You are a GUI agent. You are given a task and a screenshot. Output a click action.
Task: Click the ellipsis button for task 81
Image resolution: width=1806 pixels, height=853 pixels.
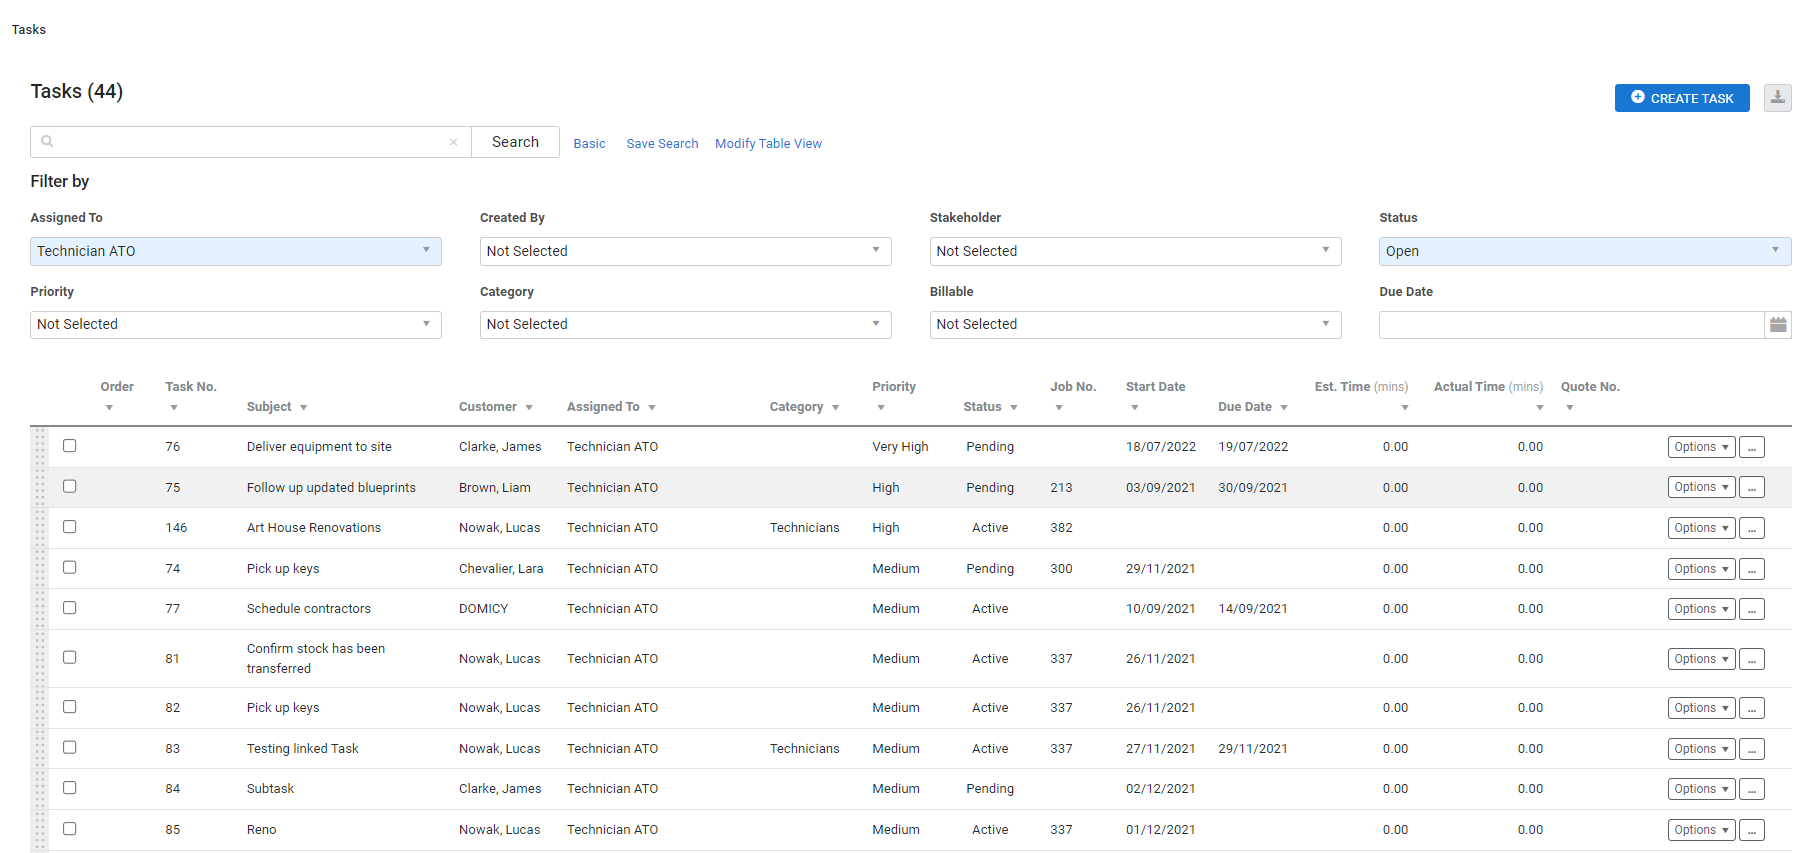1751,659
